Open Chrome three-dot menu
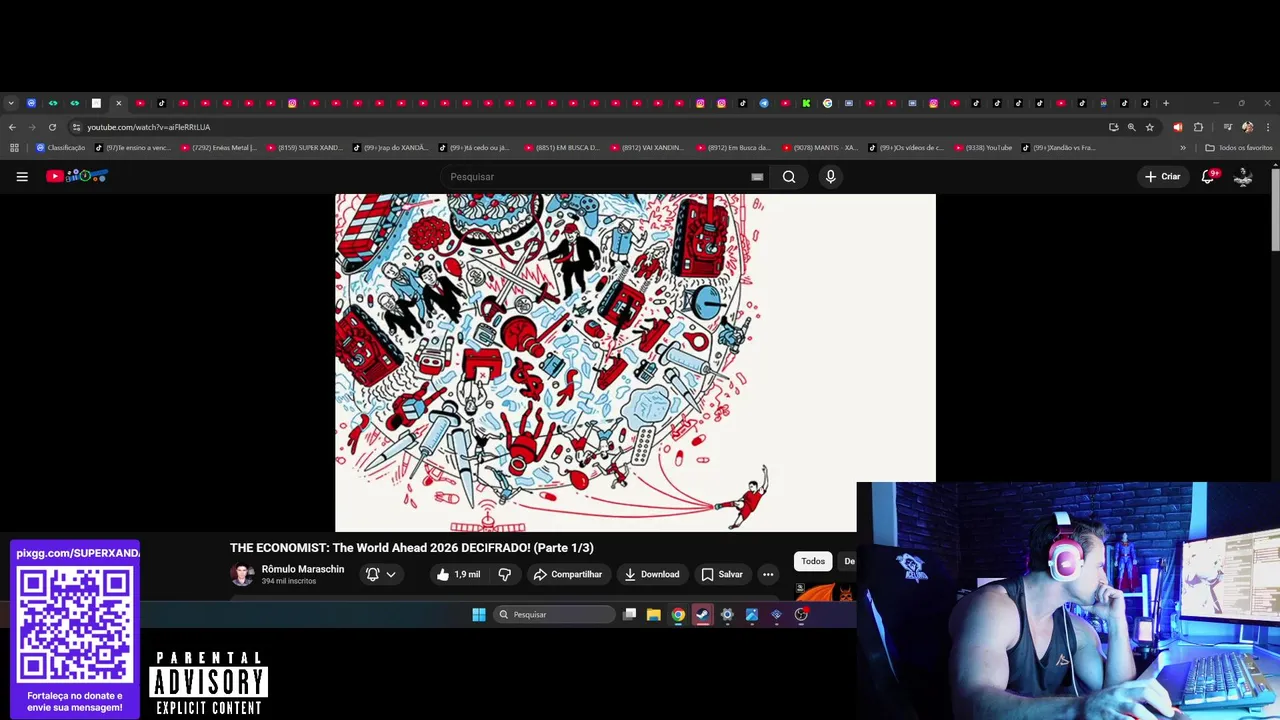1280x720 pixels. point(1268,127)
